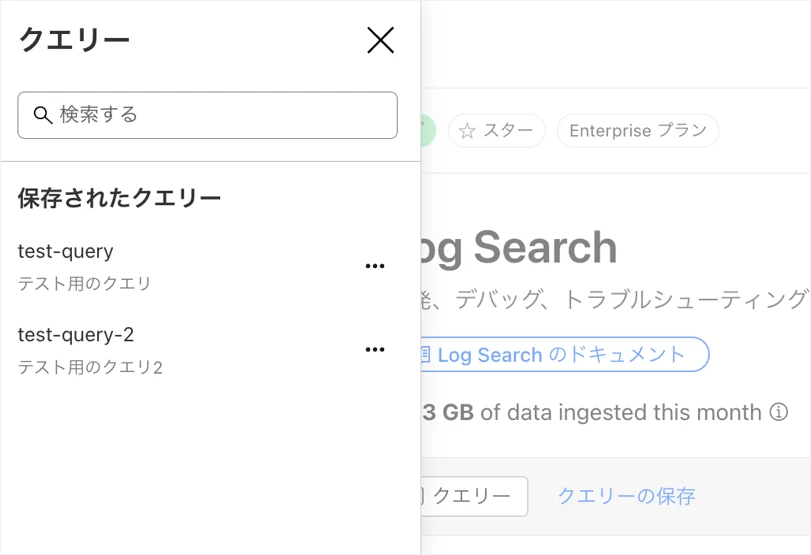Click the 保存されたクエリー section heading
The width and height of the screenshot is (811, 555).
coord(119,198)
